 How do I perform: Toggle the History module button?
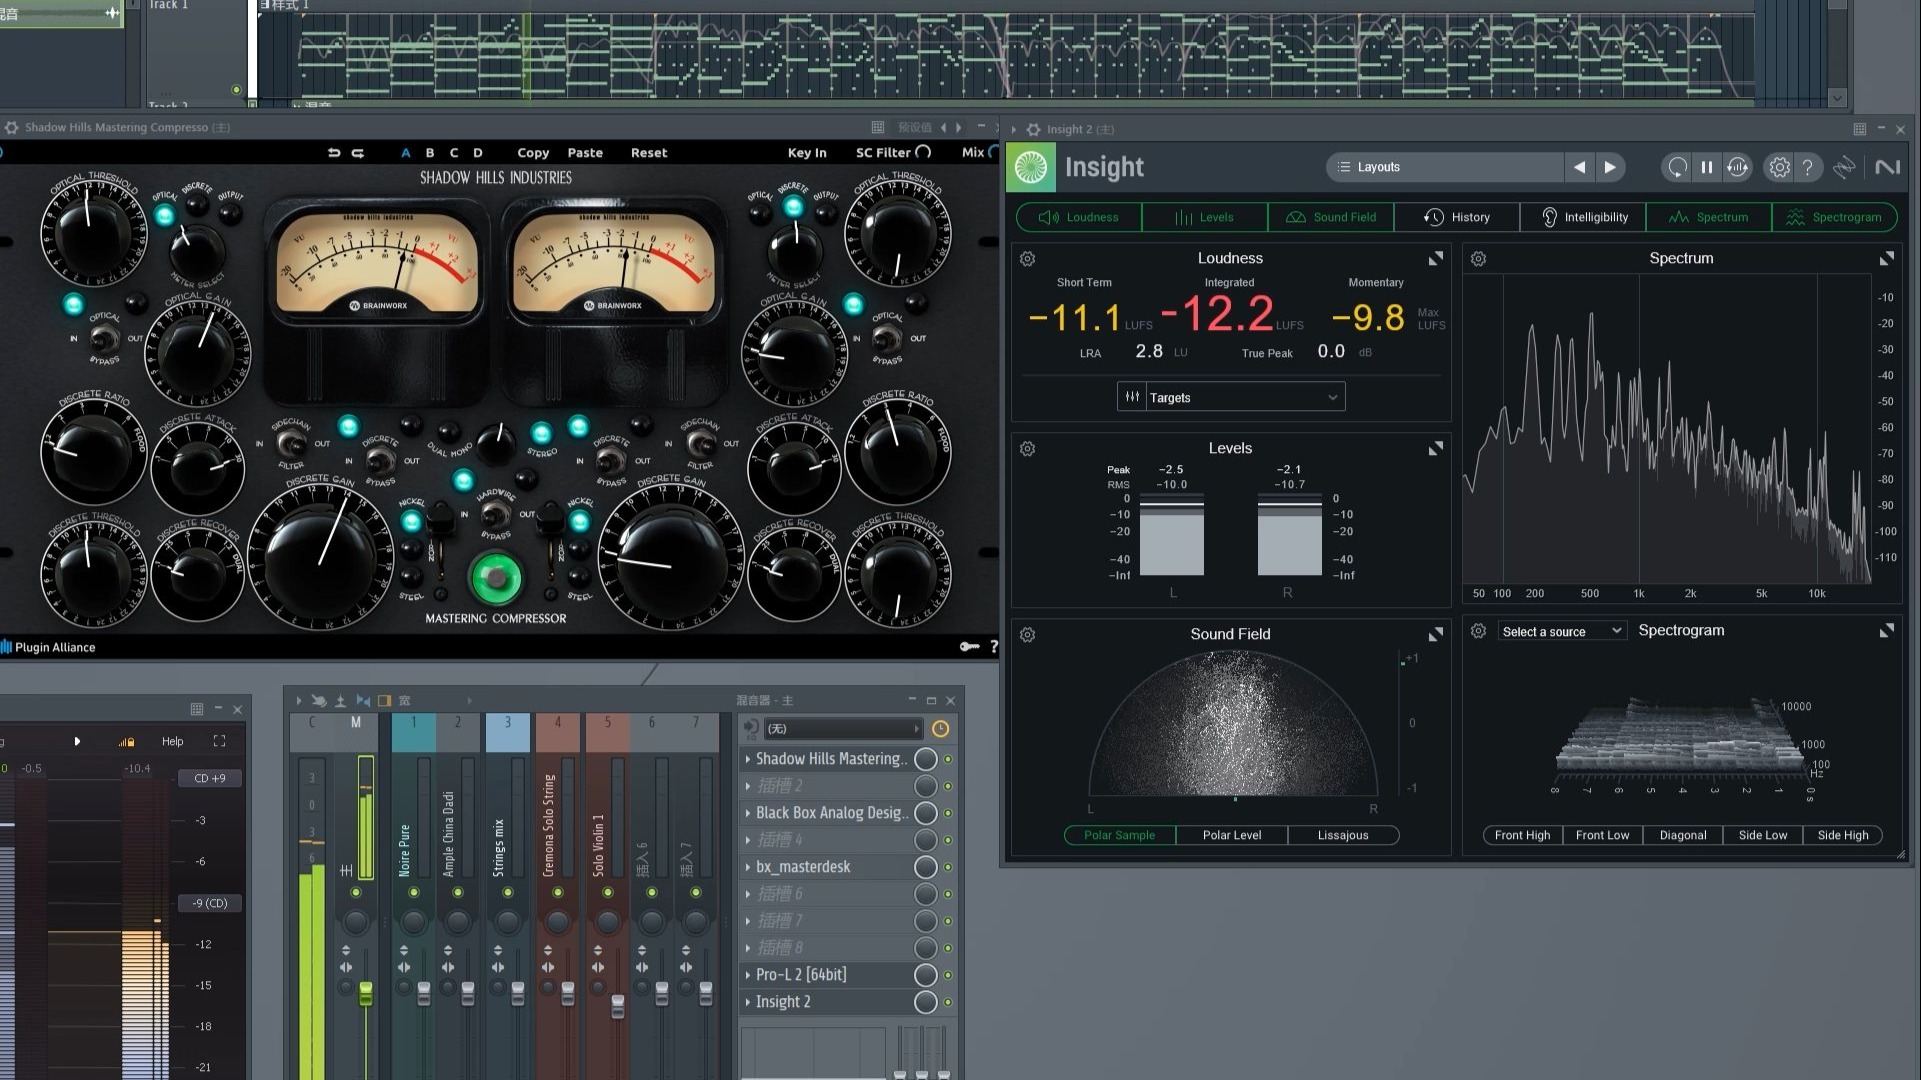(1457, 217)
